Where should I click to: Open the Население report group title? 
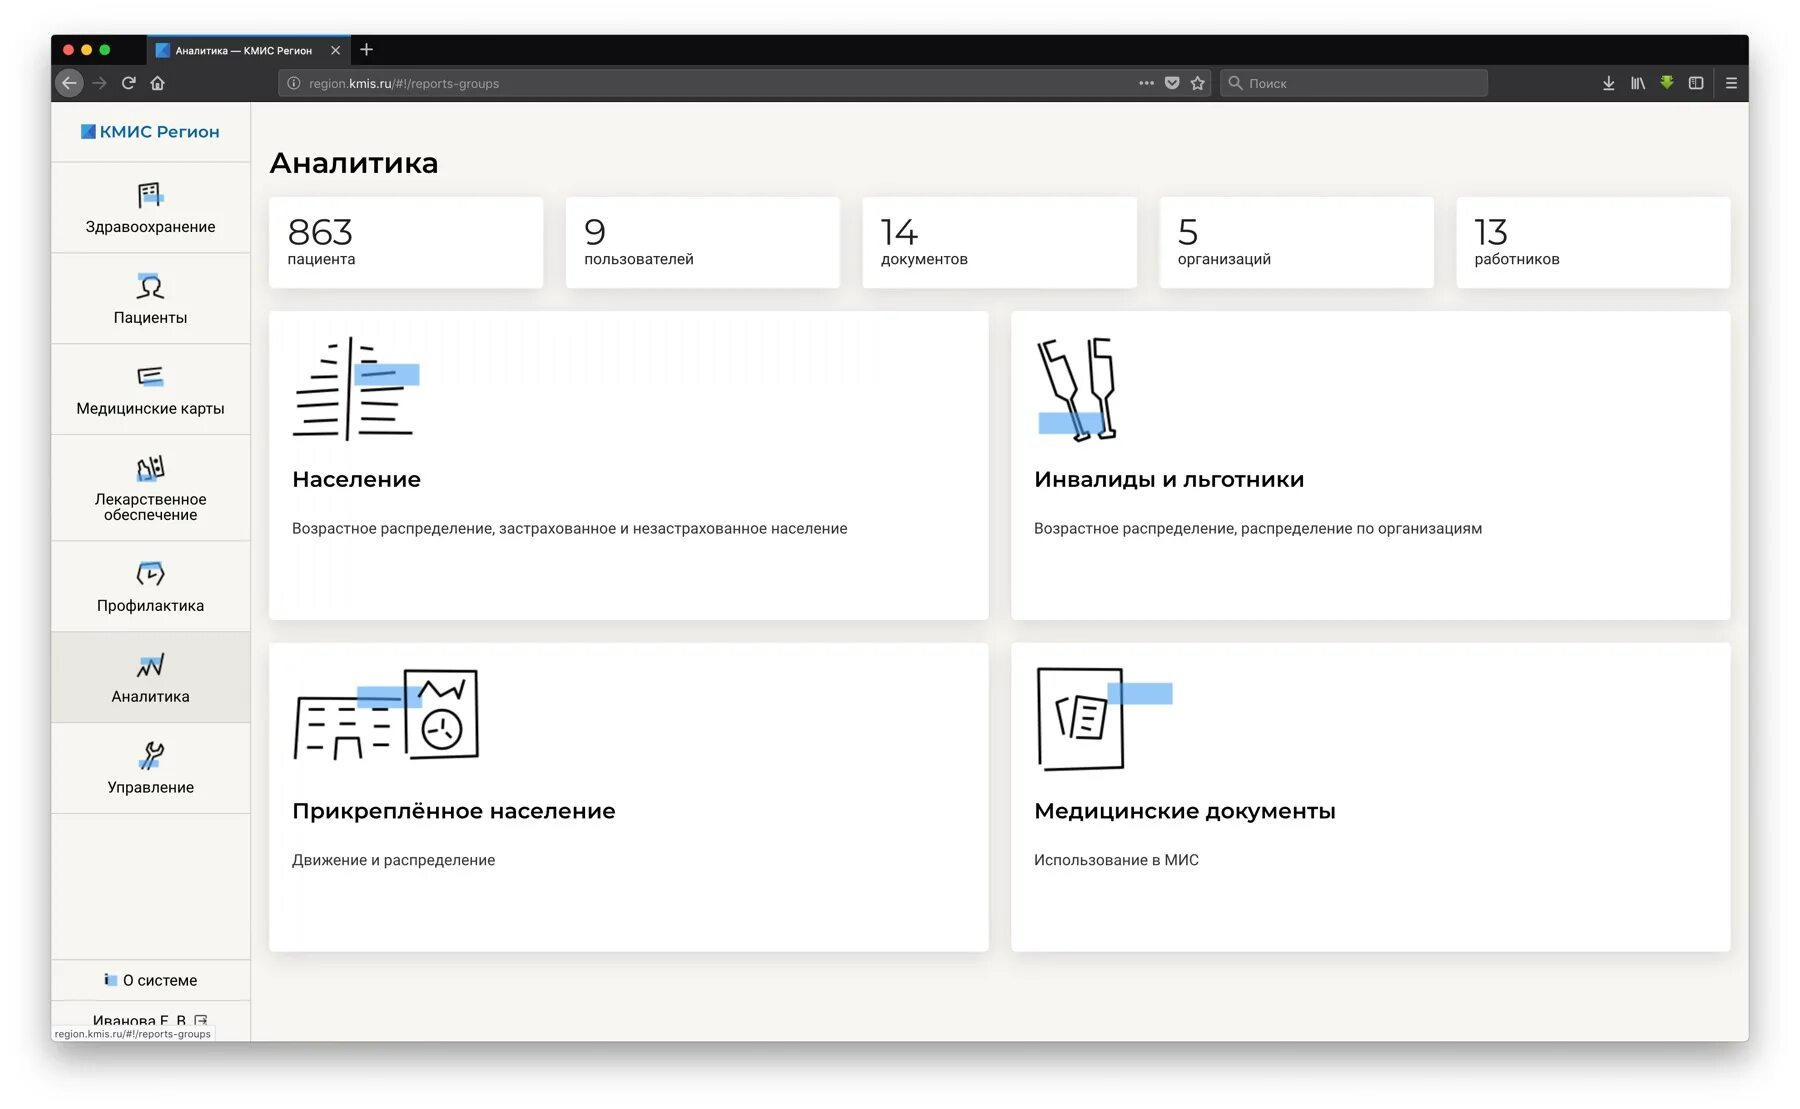click(356, 480)
